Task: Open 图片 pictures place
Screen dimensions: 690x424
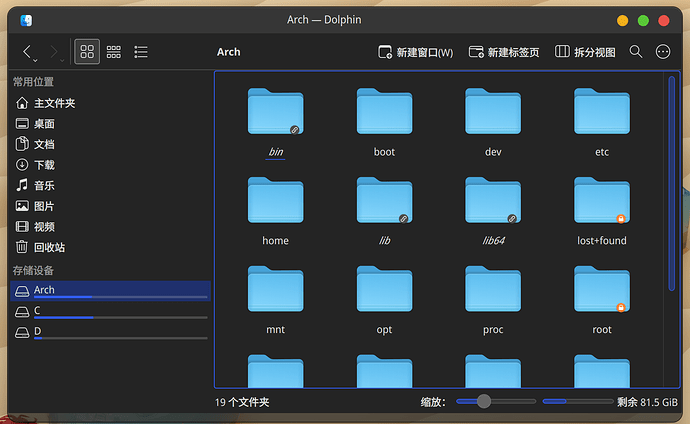Action: click(110, 206)
